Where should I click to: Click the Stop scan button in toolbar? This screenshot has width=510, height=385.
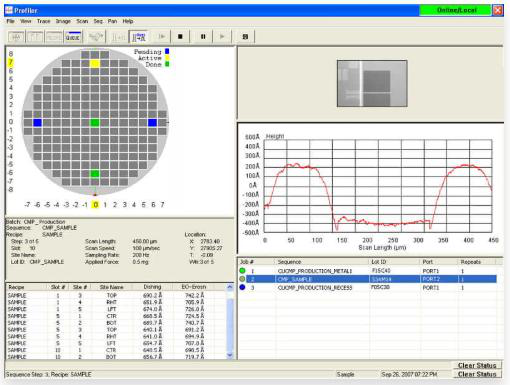180,37
